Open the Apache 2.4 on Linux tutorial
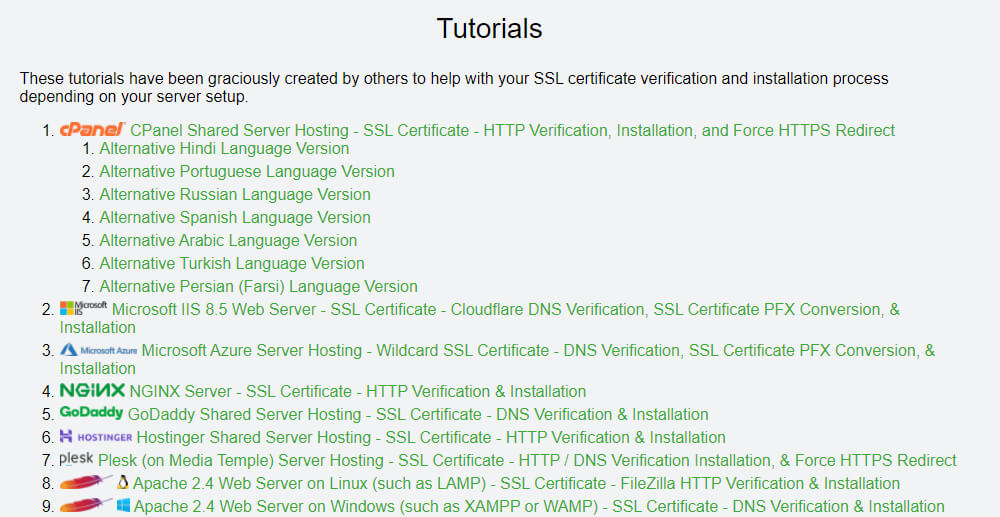 pyautogui.click(x=517, y=483)
